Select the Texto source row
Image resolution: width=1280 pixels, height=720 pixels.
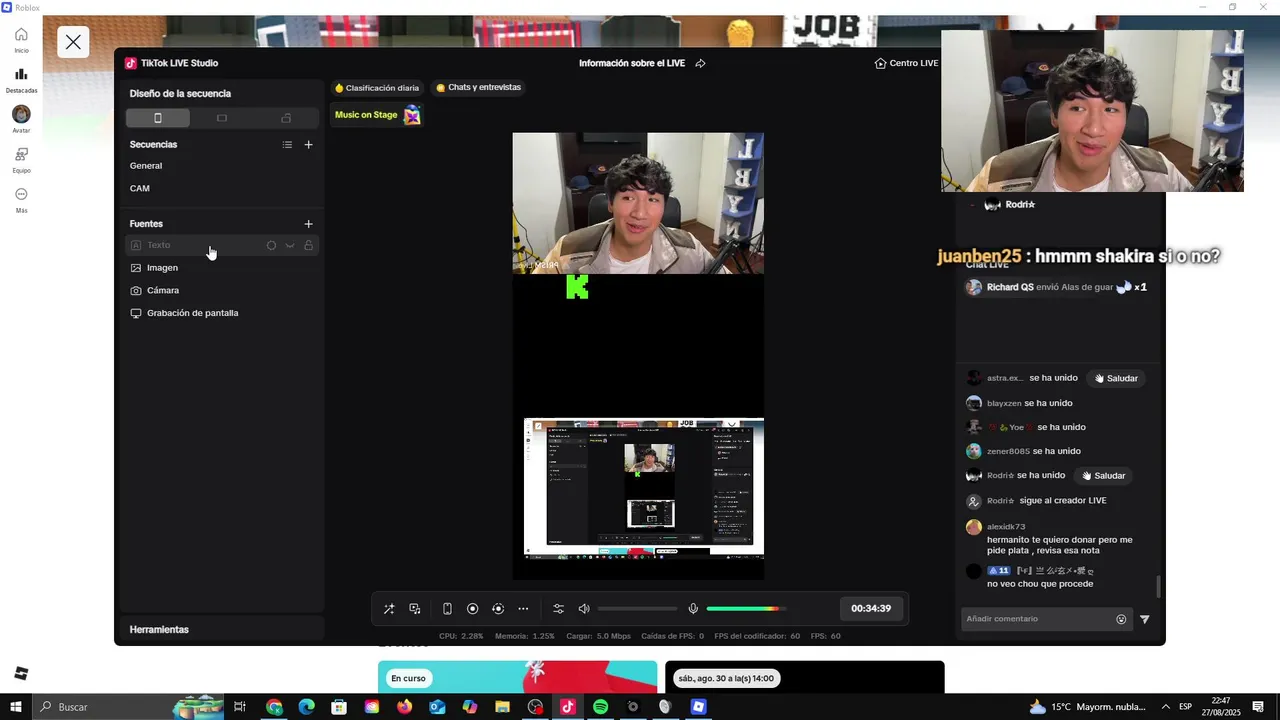click(222, 245)
